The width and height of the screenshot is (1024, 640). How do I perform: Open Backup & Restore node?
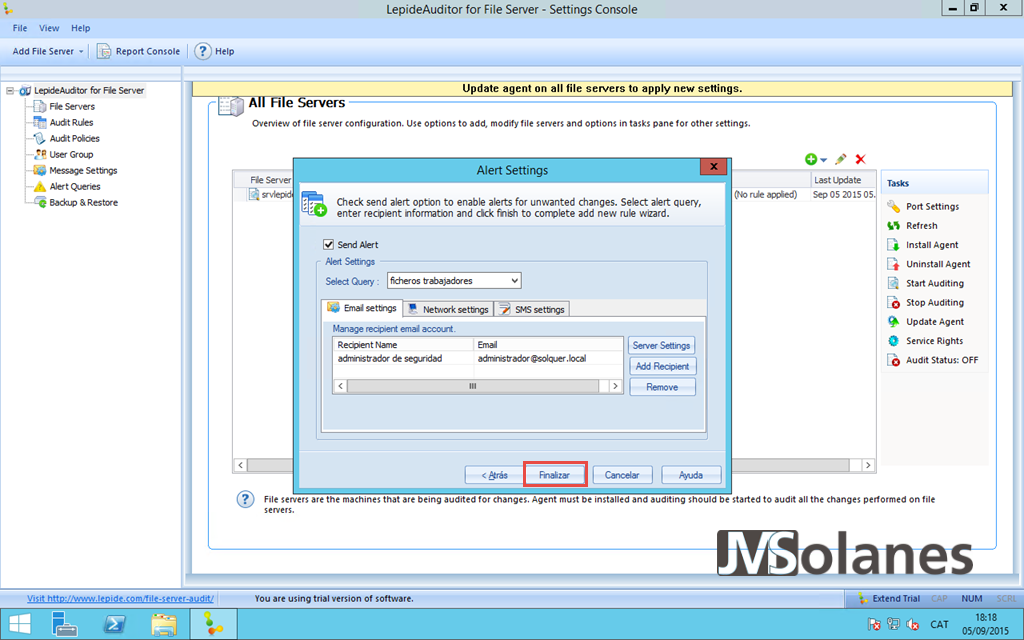(x=84, y=202)
